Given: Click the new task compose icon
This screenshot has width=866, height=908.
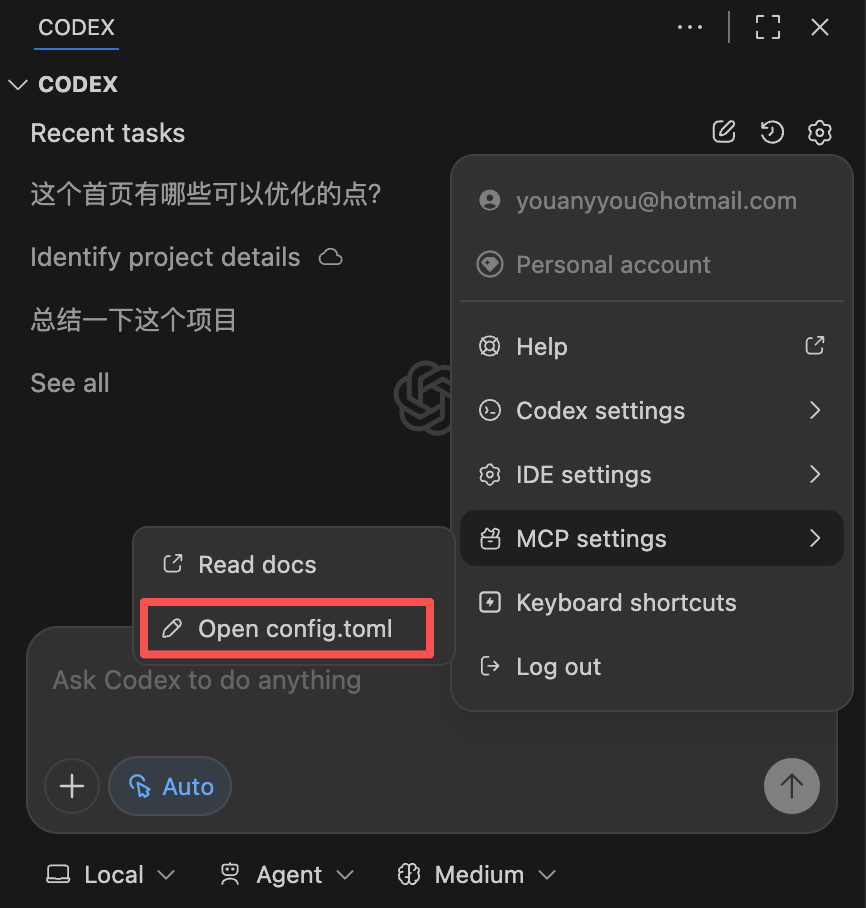Looking at the screenshot, I should coord(724,132).
